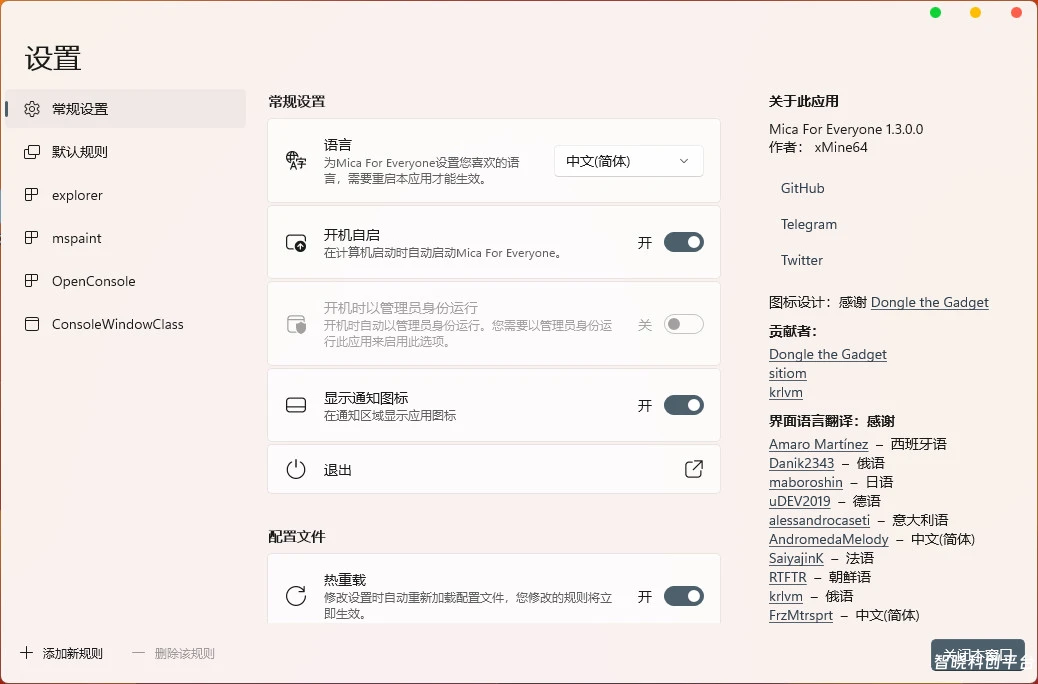Click the 添加新规则 button
Image resolution: width=1038 pixels, height=684 pixels.
click(x=62, y=653)
